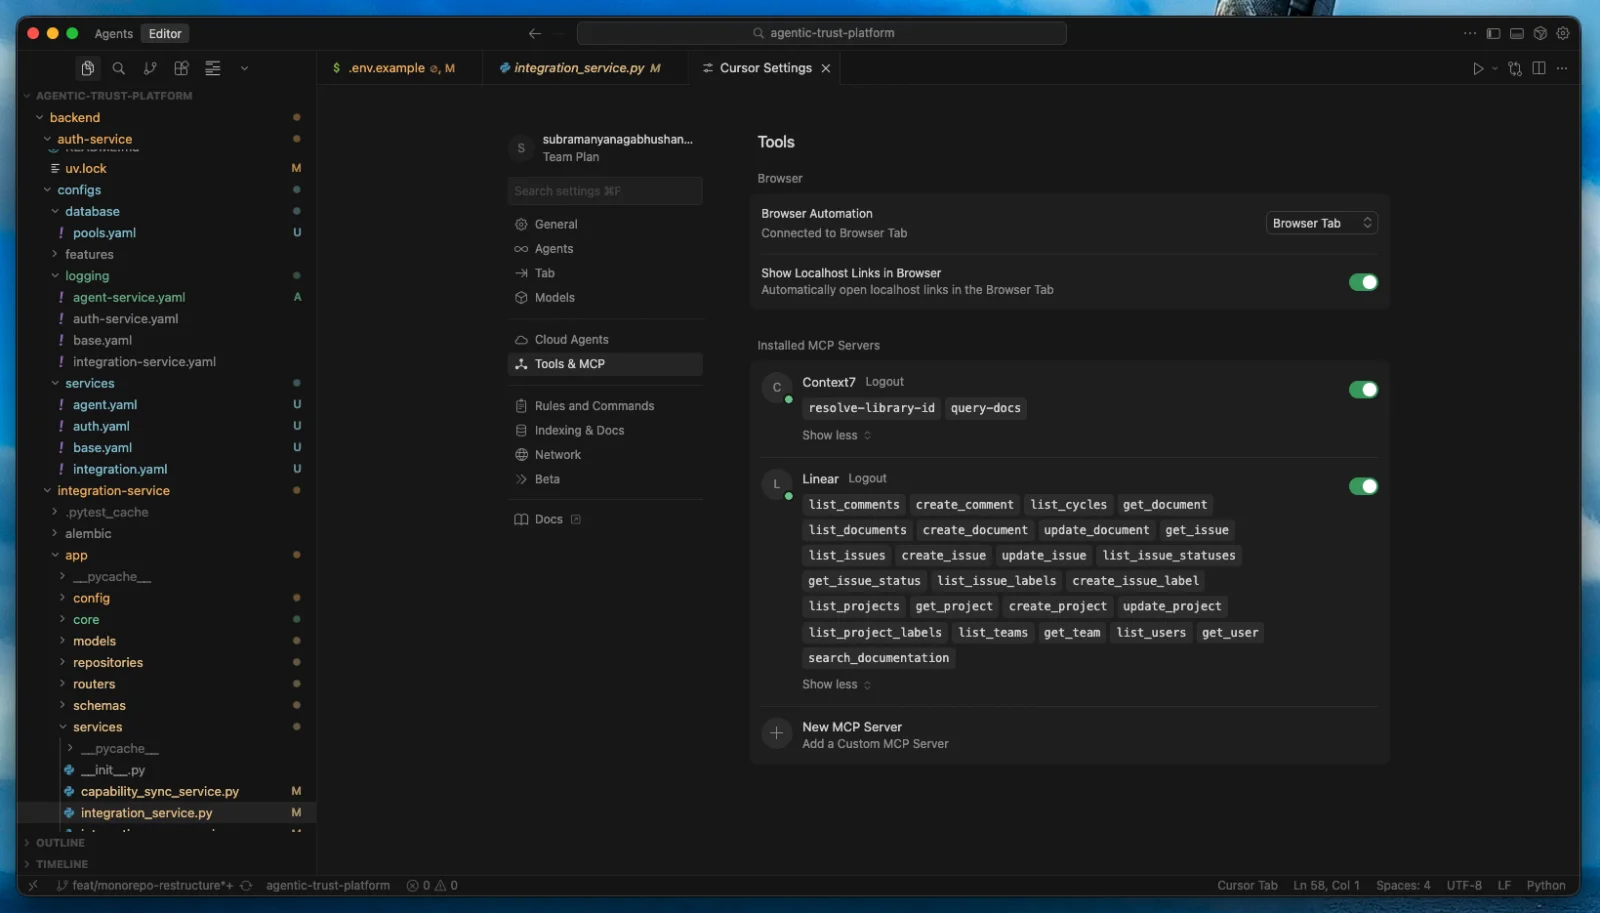Open Beta settings section
Screen dimensions: 1600x913
(x=605, y=480)
